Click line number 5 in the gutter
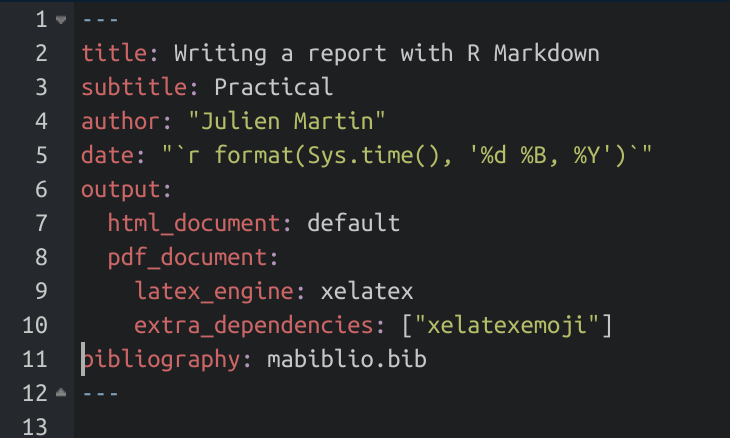 point(40,156)
